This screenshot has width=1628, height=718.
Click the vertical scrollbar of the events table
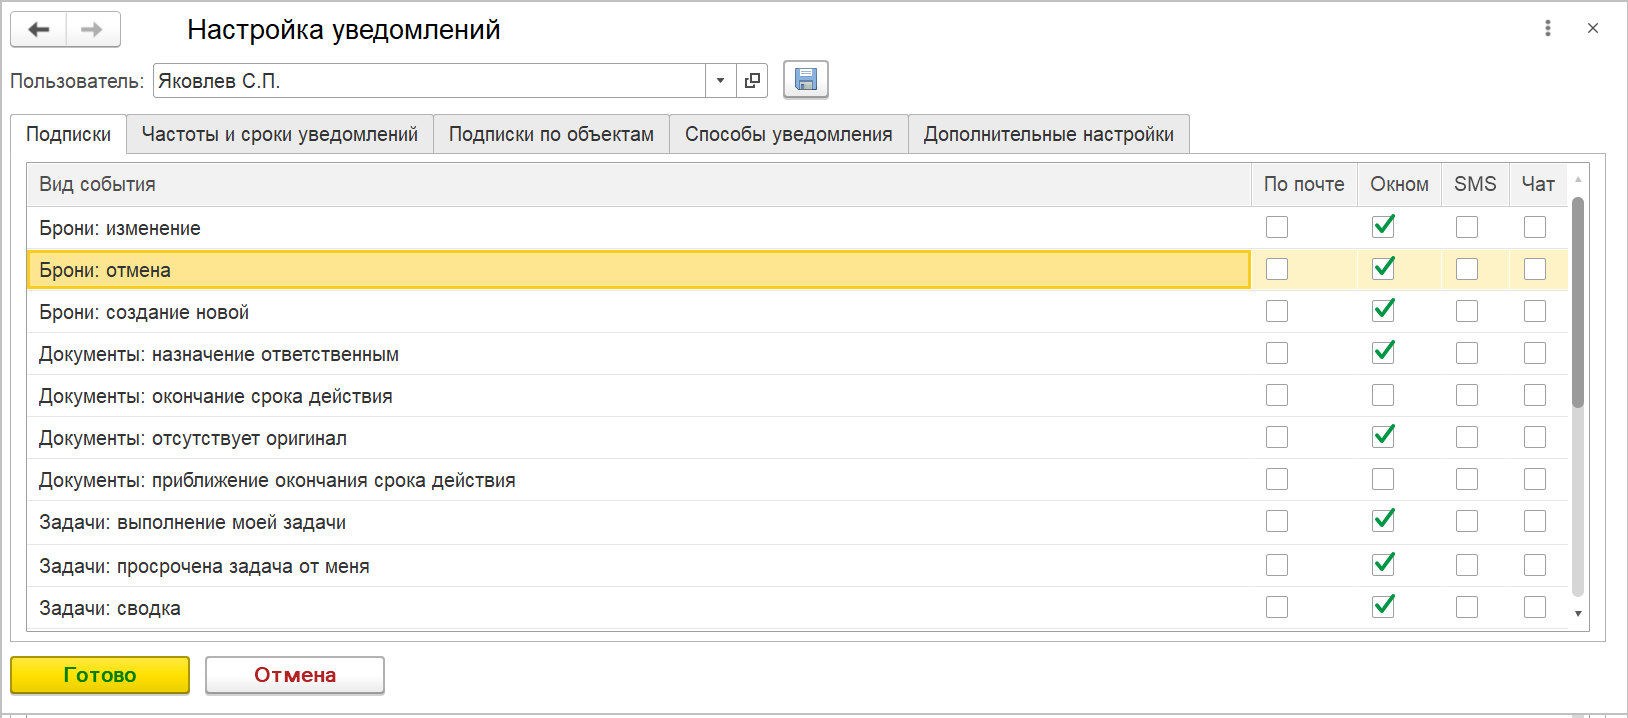1578,300
